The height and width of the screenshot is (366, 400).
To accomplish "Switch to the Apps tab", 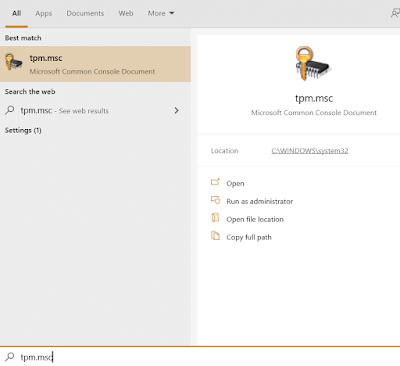I will pos(44,13).
